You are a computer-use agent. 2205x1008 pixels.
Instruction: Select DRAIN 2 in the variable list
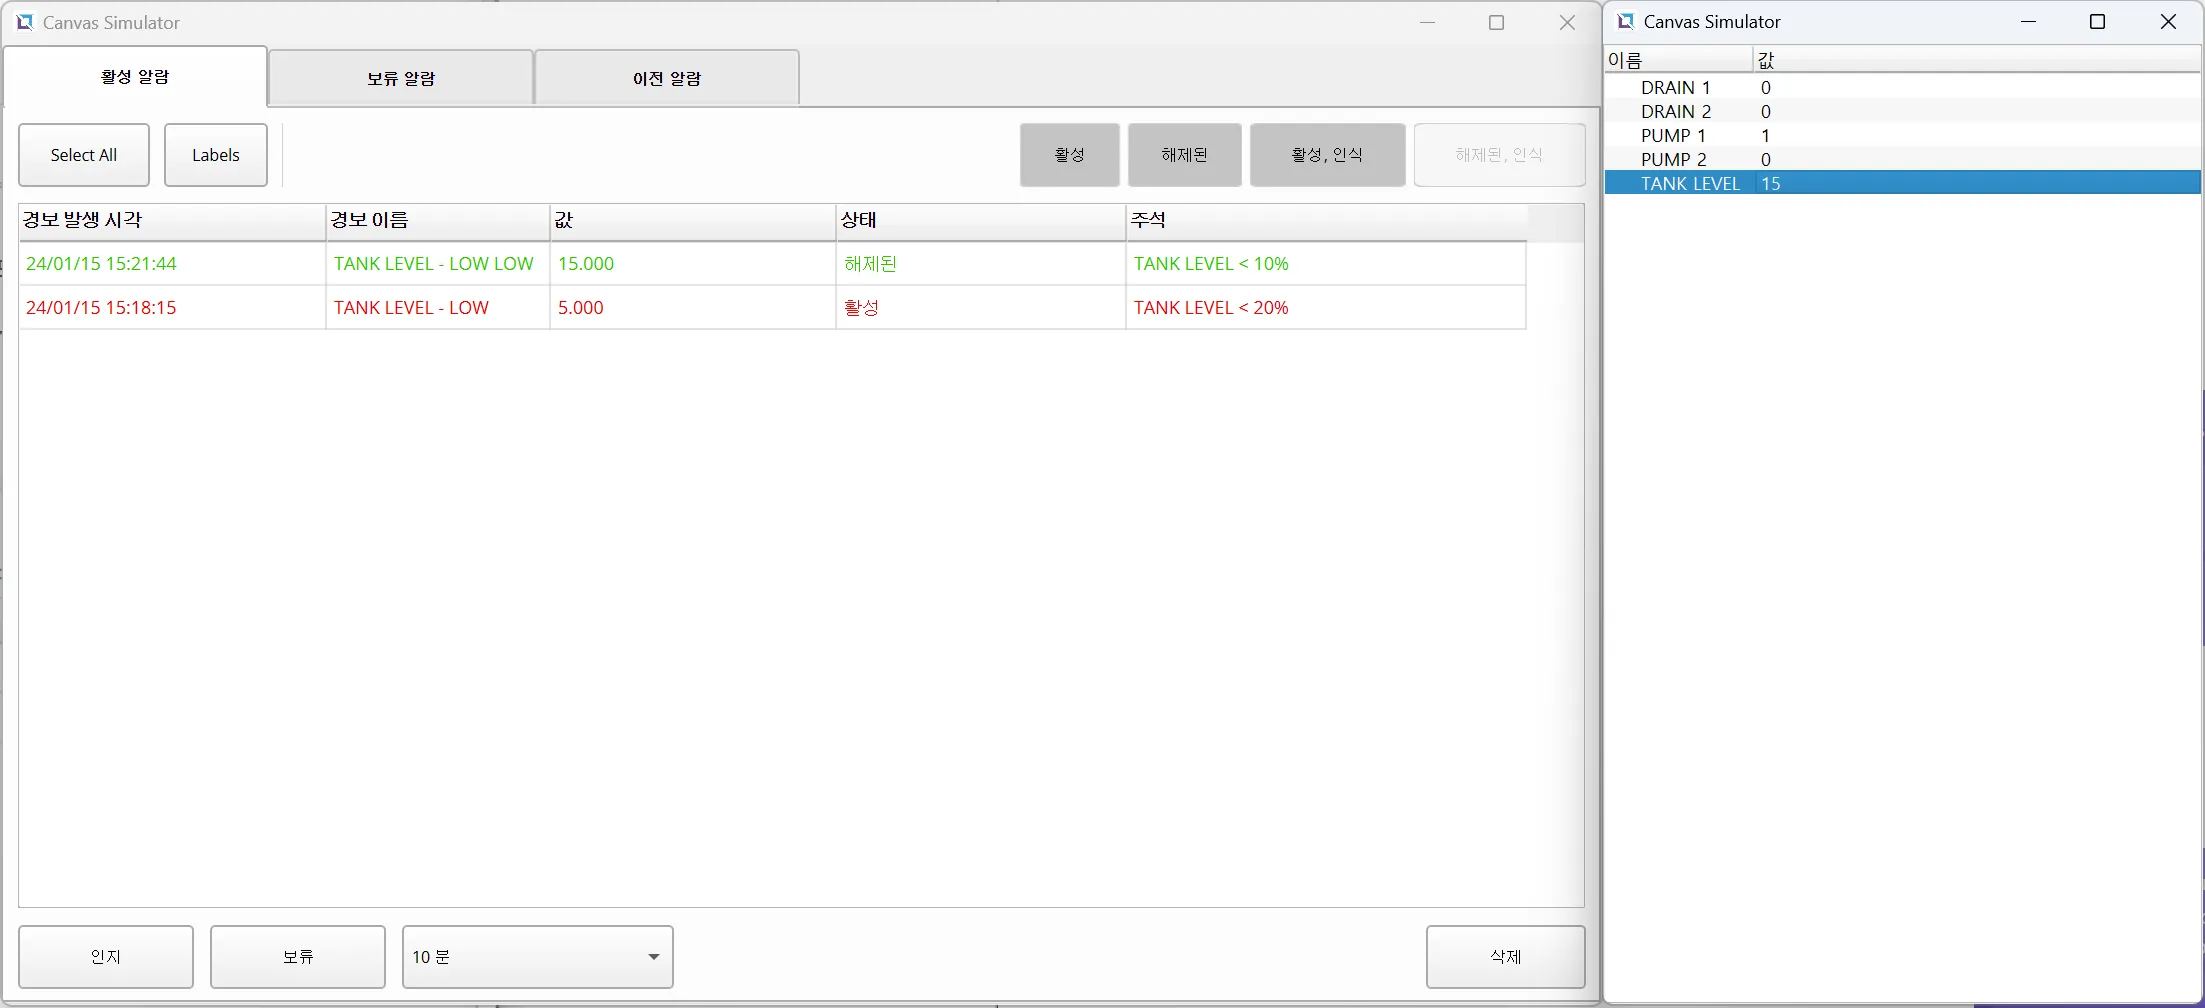[x=1675, y=112]
